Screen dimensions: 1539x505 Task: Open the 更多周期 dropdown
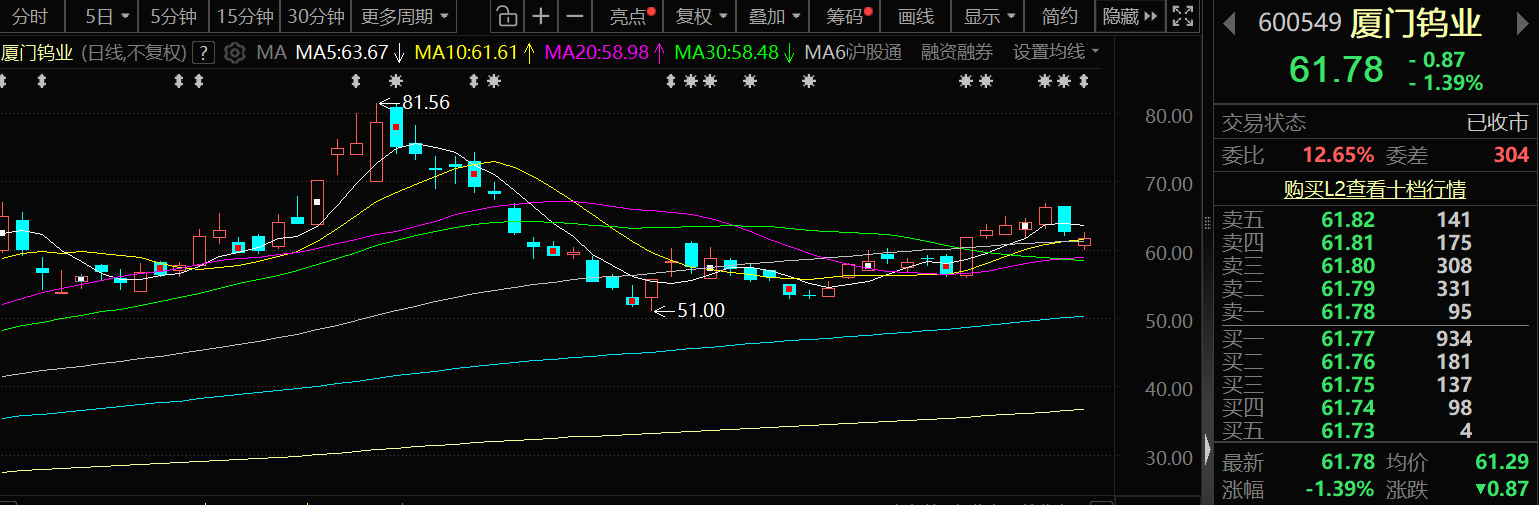point(405,16)
